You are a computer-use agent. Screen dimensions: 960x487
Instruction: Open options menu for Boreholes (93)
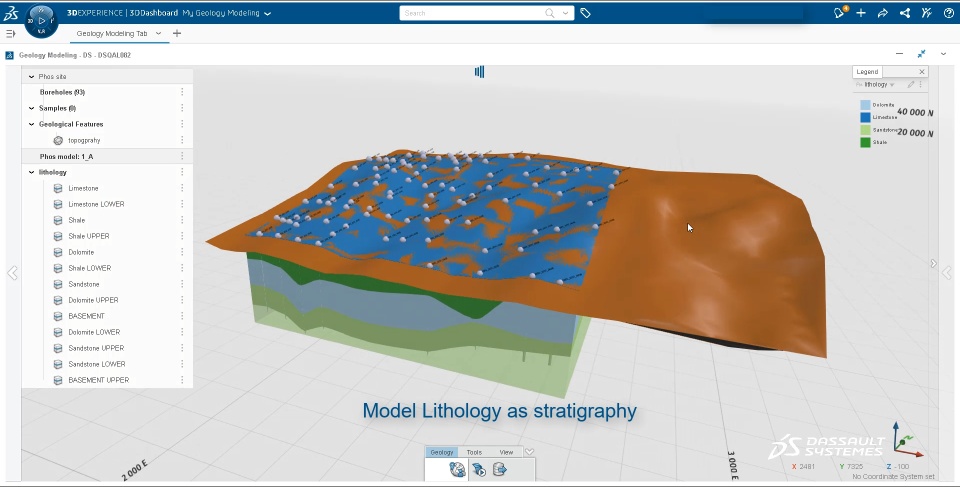(x=182, y=92)
